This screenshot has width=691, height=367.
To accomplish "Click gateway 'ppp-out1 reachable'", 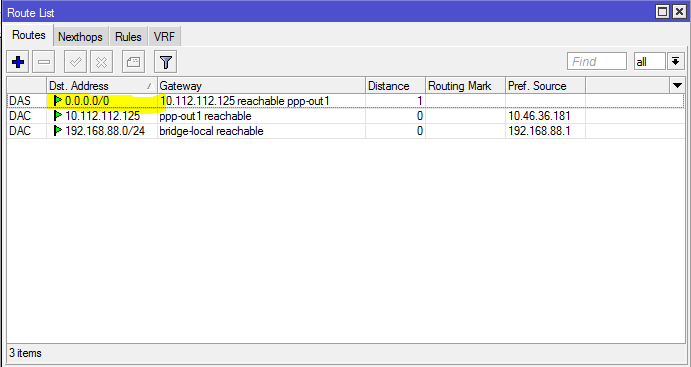I will pos(205,116).
